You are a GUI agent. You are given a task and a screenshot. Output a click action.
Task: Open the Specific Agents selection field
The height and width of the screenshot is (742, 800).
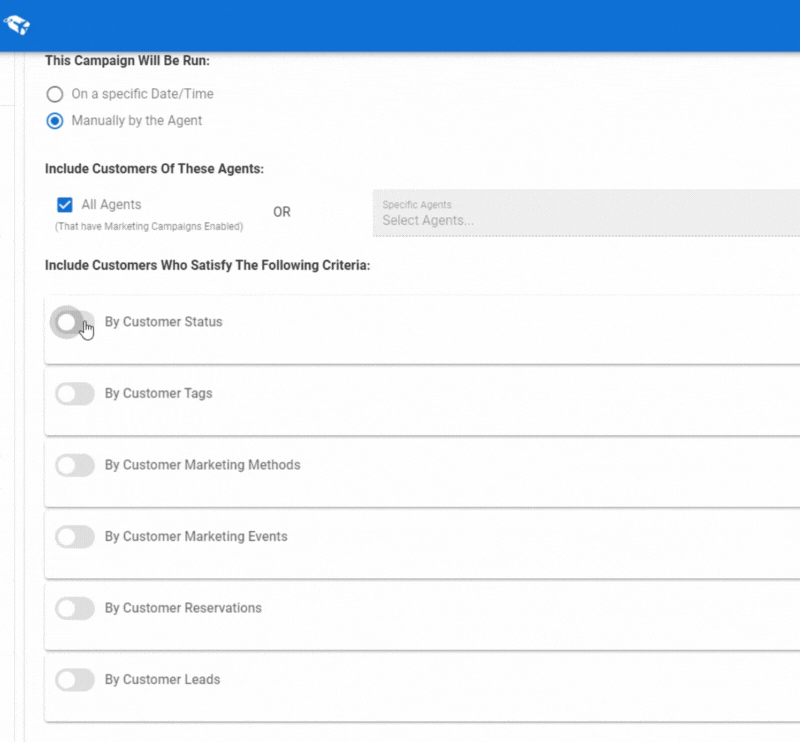tap(586, 213)
